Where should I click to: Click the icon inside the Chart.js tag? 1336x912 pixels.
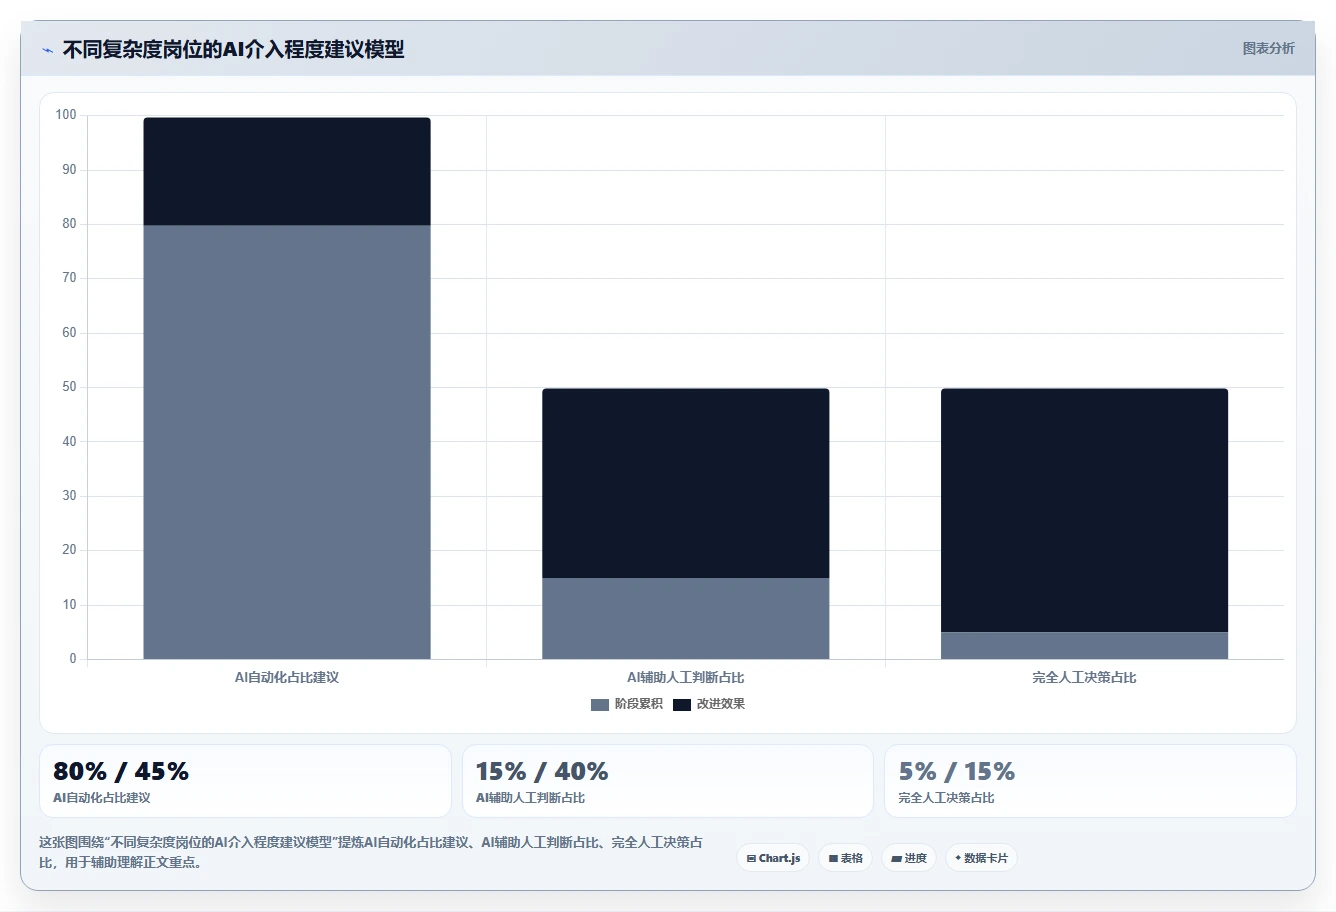pos(751,858)
